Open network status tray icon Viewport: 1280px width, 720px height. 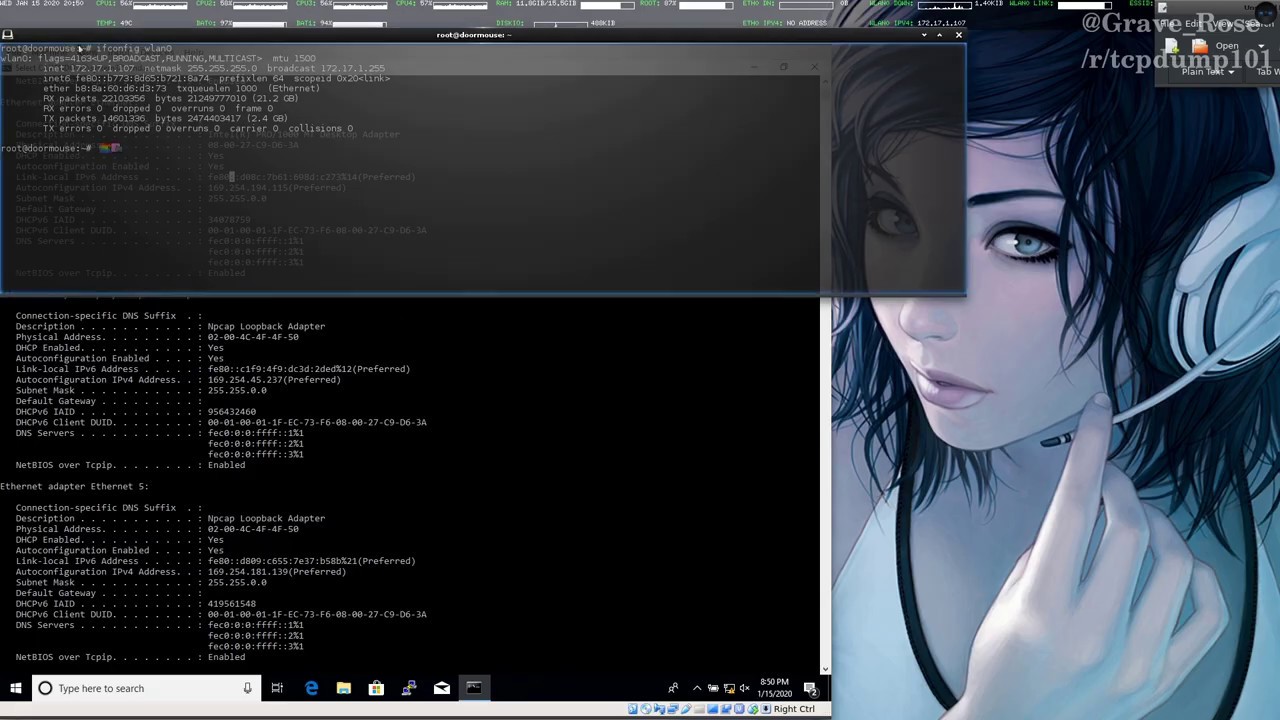(729, 688)
